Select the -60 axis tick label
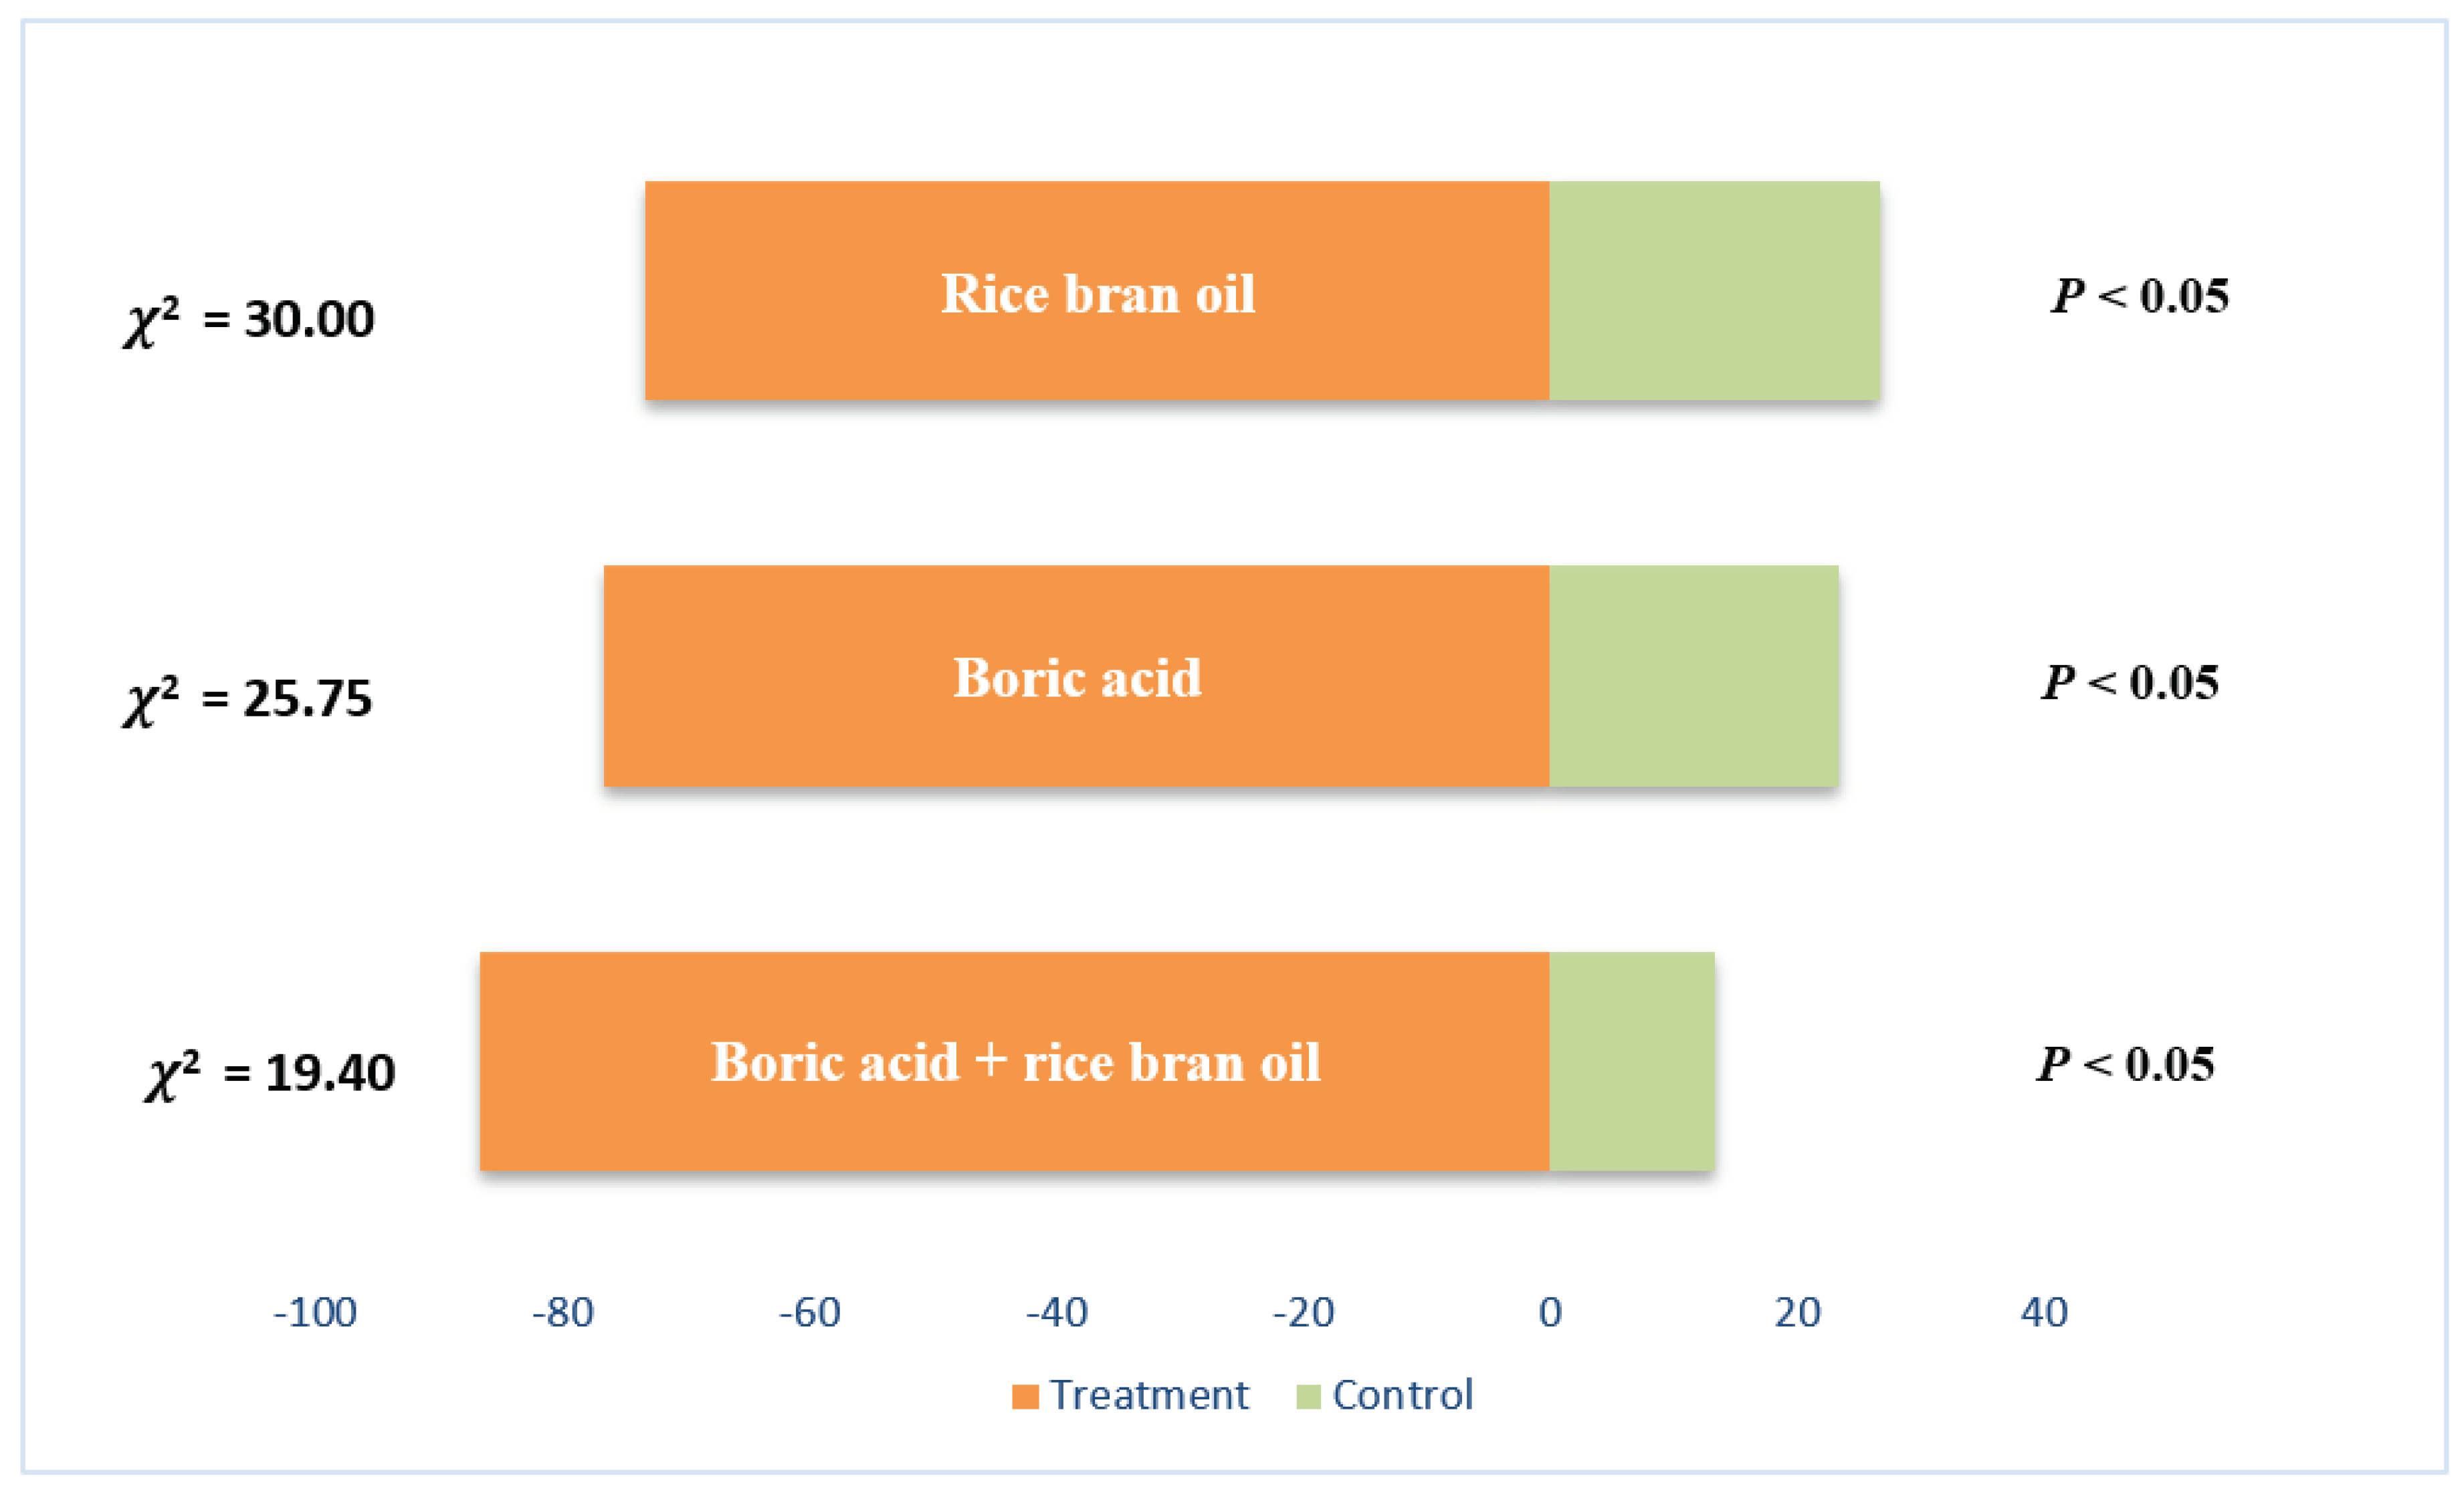 (809, 1312)
